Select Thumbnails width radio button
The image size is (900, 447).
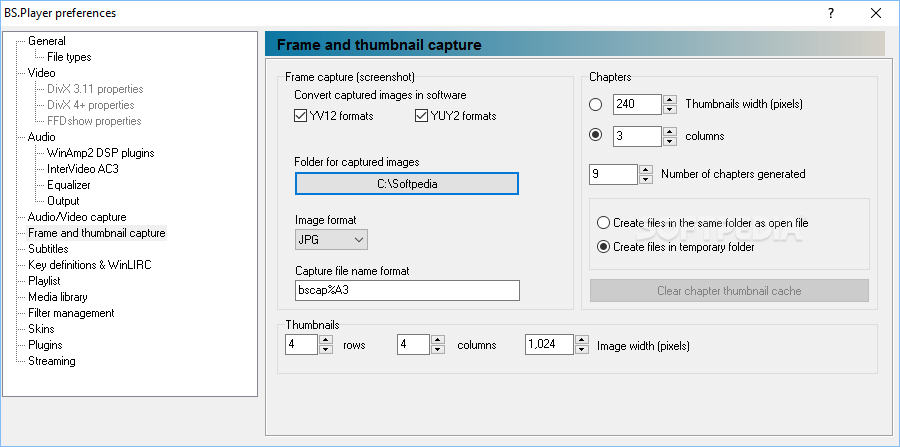coord(596,104)
